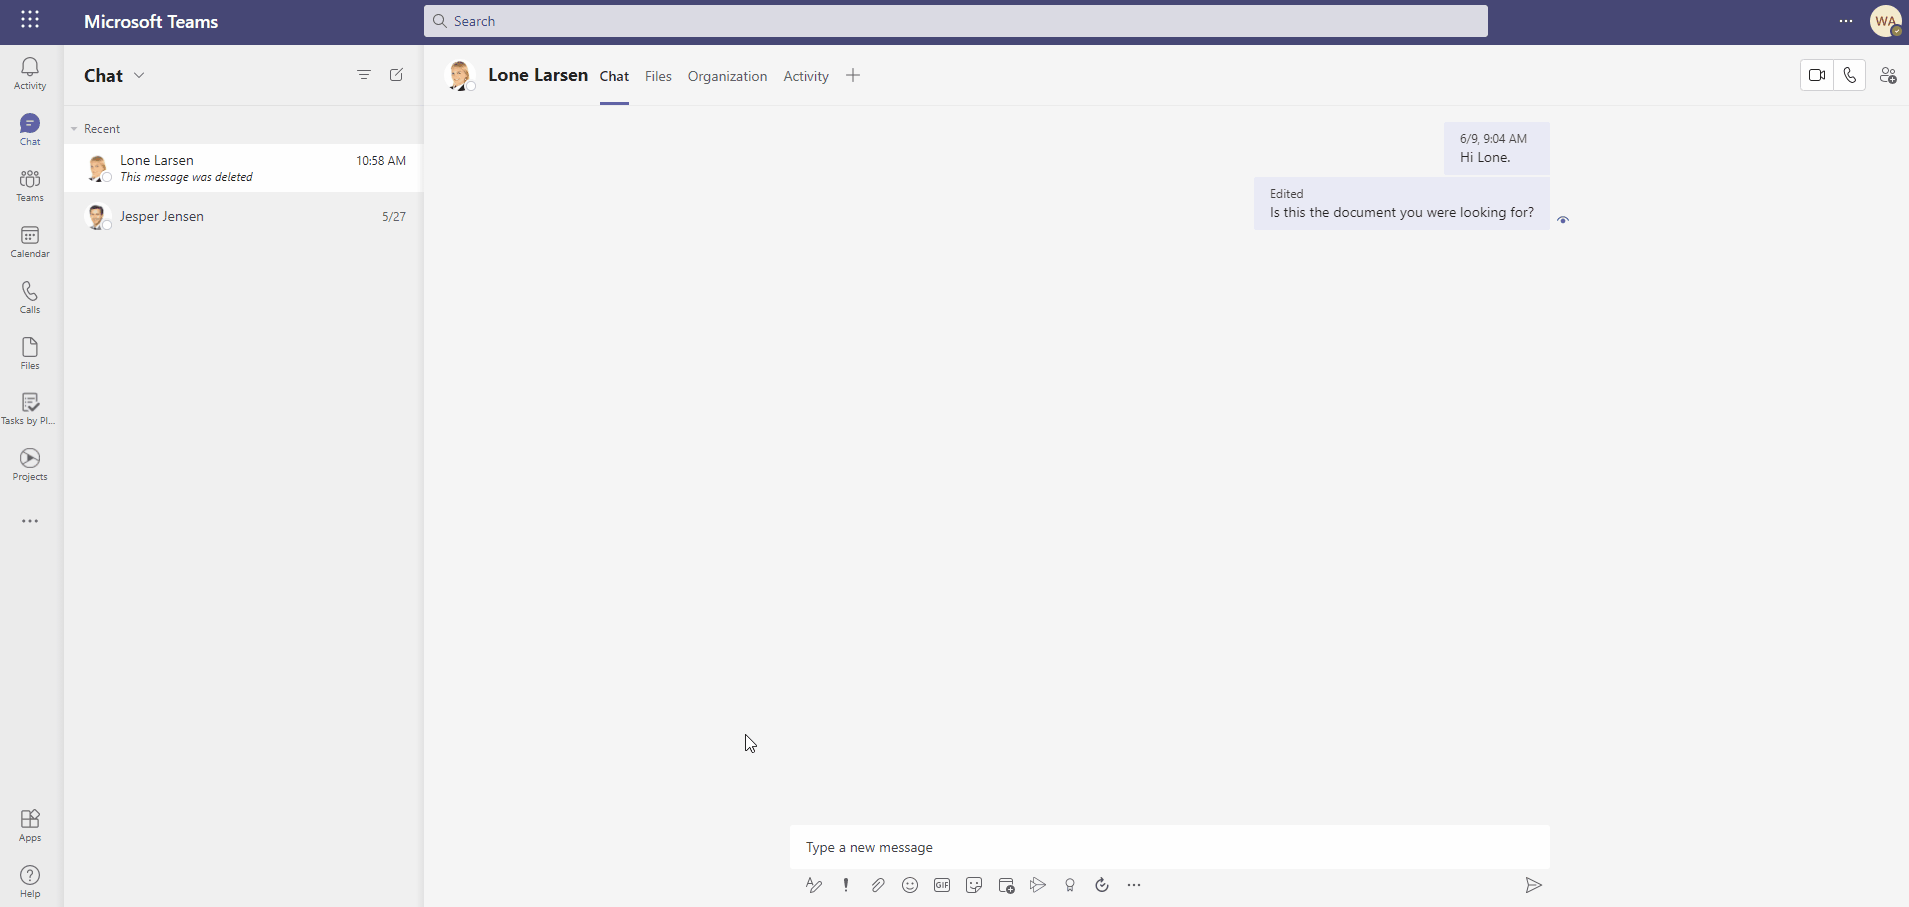Expand the Chat header dropdown
1909x907 pixels.
point(139,75)
